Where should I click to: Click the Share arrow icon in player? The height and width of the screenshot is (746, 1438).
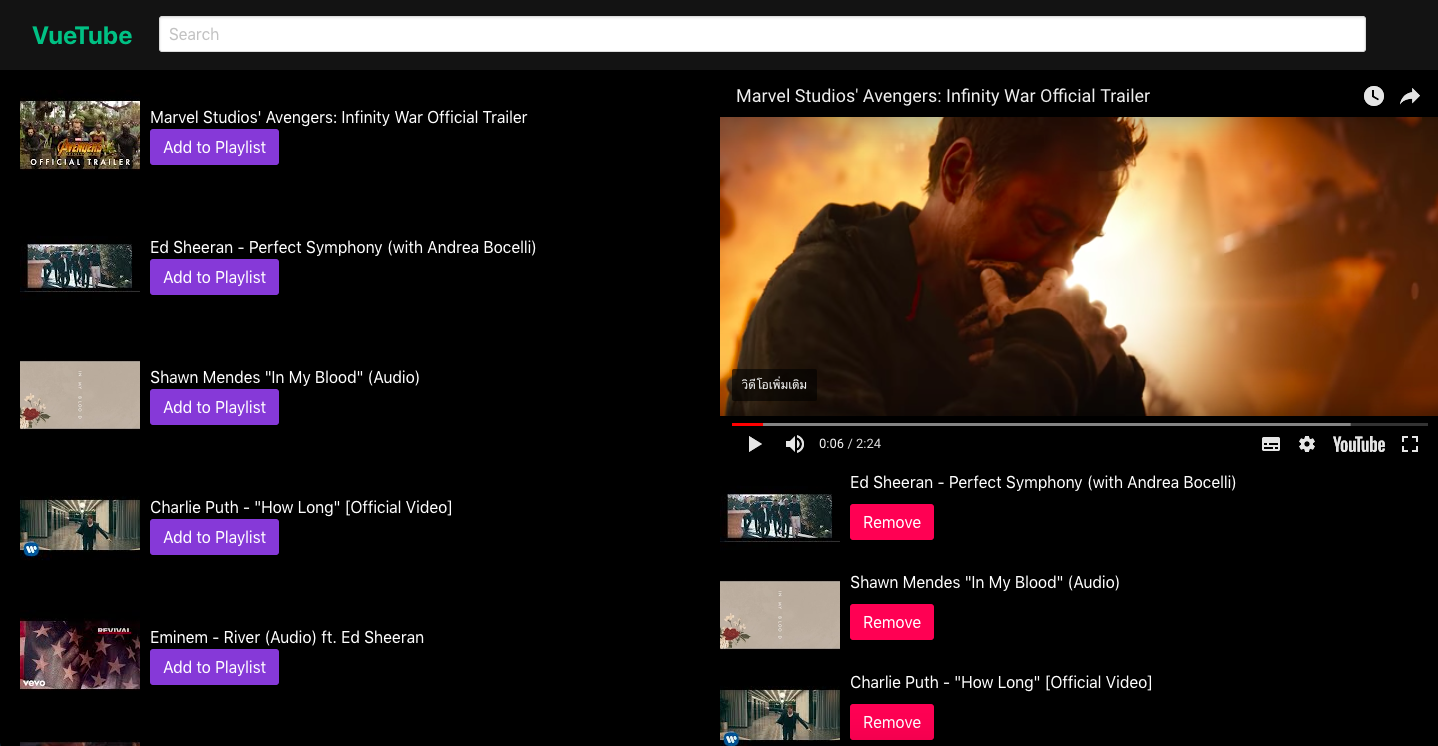pyautogui.click(x=1409, y=96)
